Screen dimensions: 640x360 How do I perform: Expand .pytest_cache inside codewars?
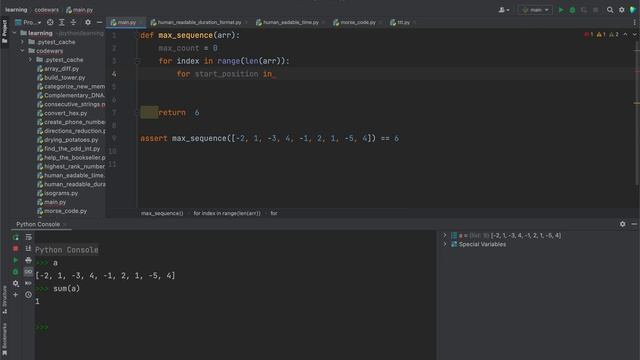[x=30, y=60]
